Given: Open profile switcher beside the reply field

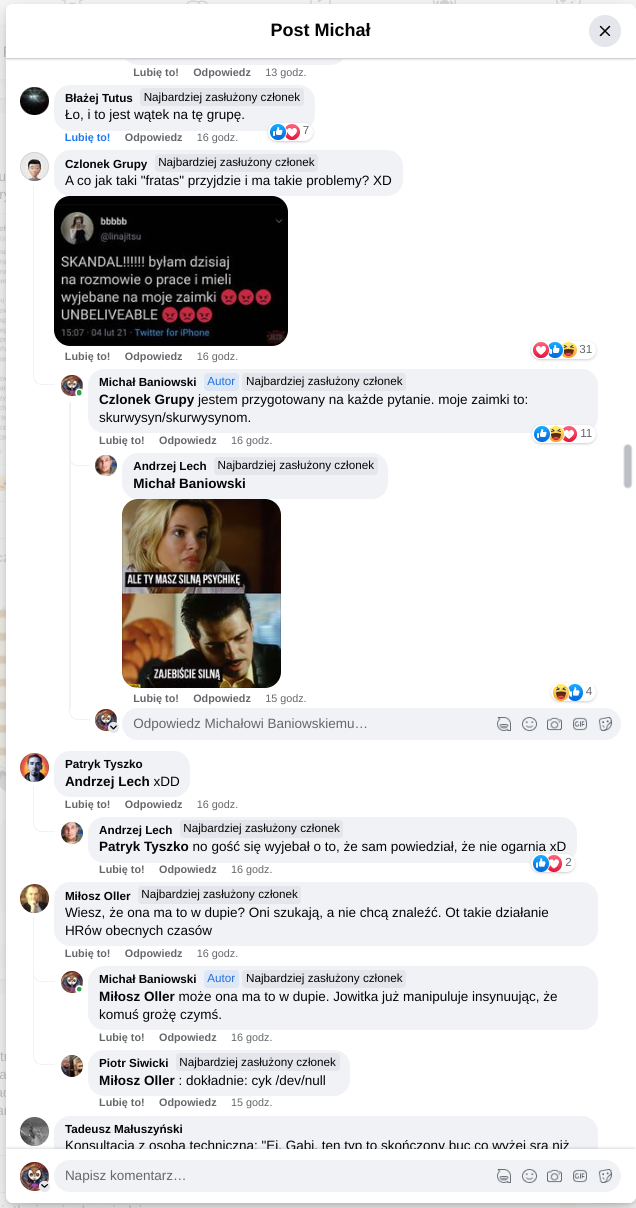Looking at the screenshot, I should click(x=106, y=720).
